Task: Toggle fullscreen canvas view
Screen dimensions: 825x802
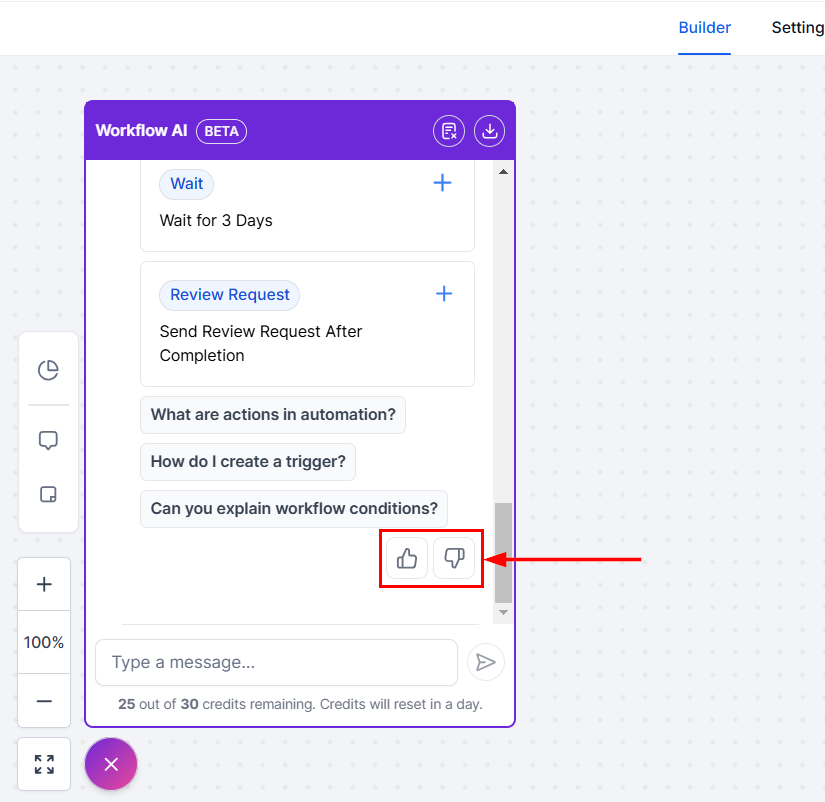Action: pyautogui.click(x=44, y=764)
